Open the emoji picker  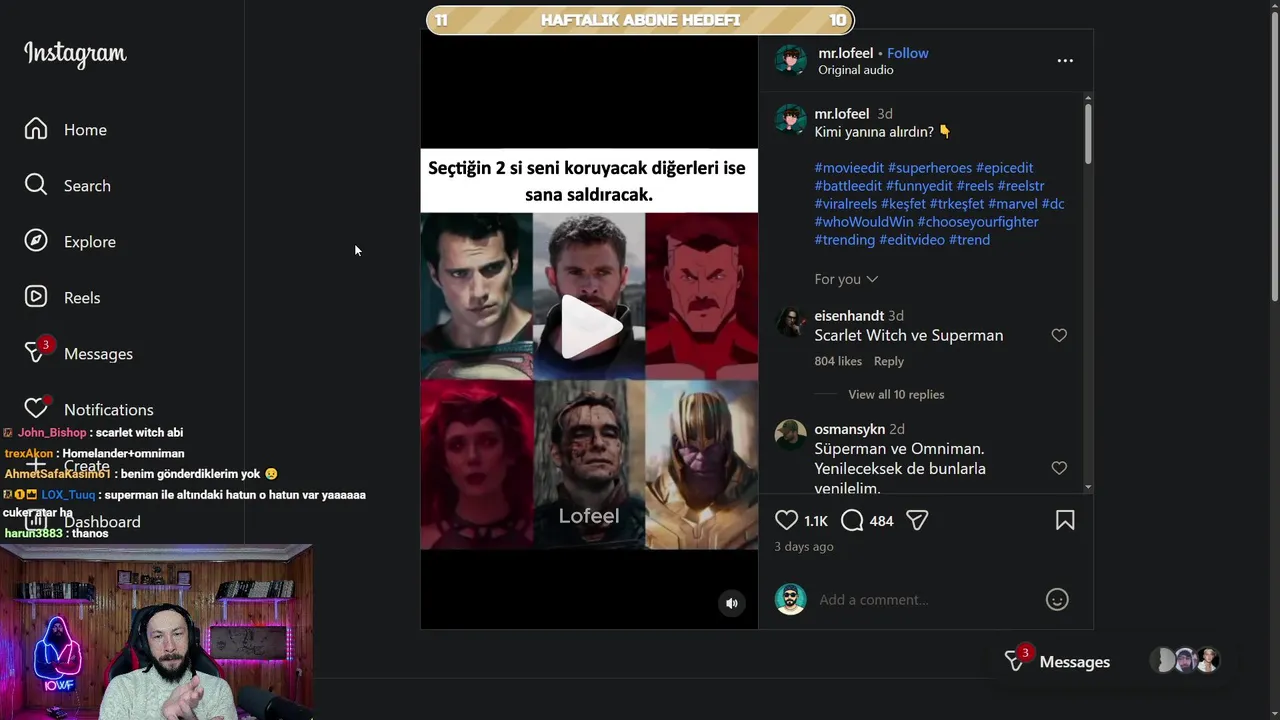(x=1057, y=599)
